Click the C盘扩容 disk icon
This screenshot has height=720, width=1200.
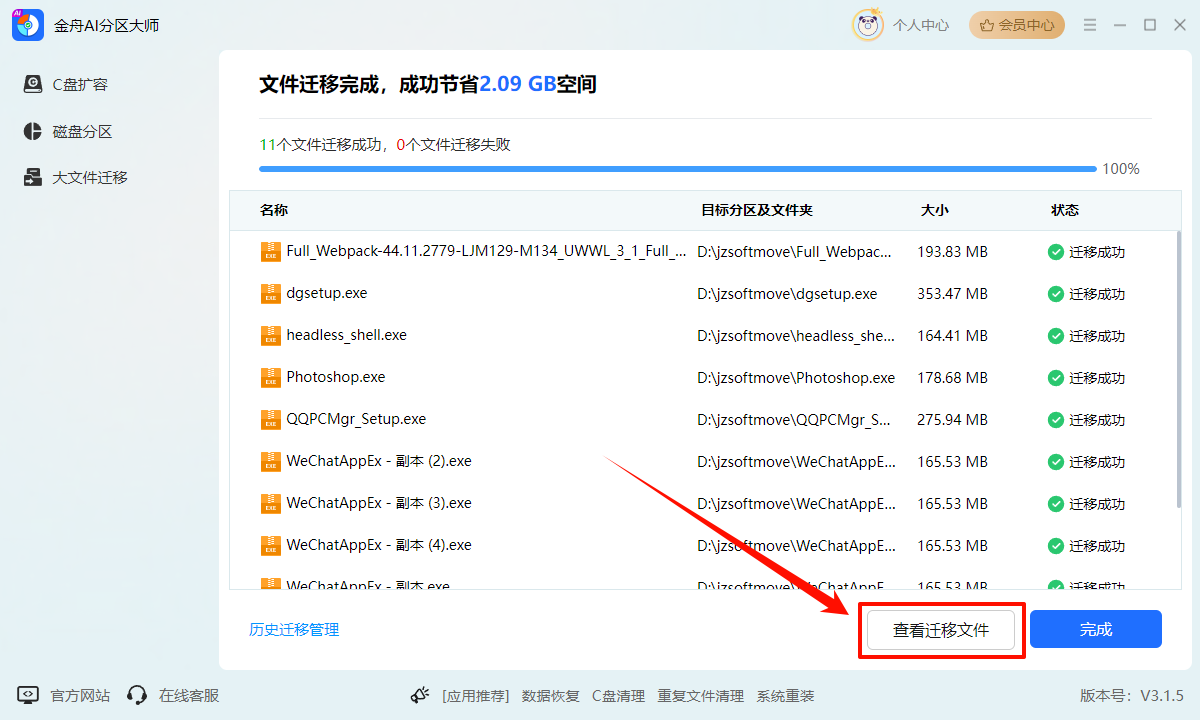(33, 85)
